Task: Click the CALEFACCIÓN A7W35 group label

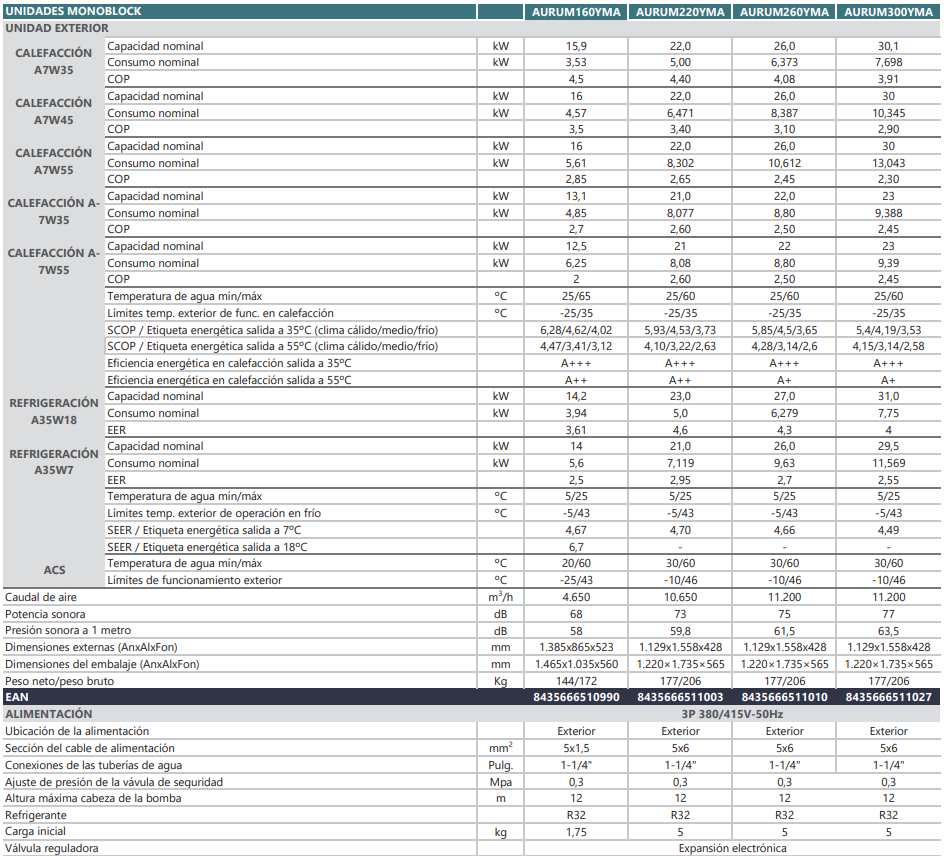Action: [x=54, y=62]
